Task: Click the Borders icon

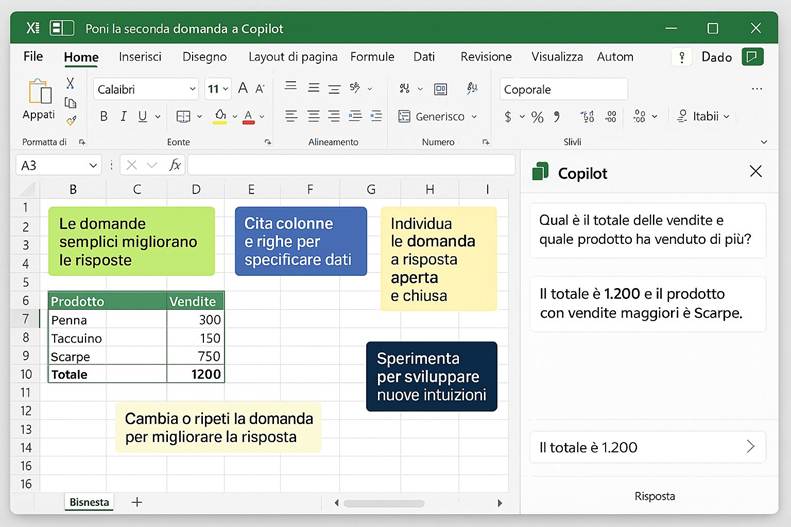Action: click(183, 116)
